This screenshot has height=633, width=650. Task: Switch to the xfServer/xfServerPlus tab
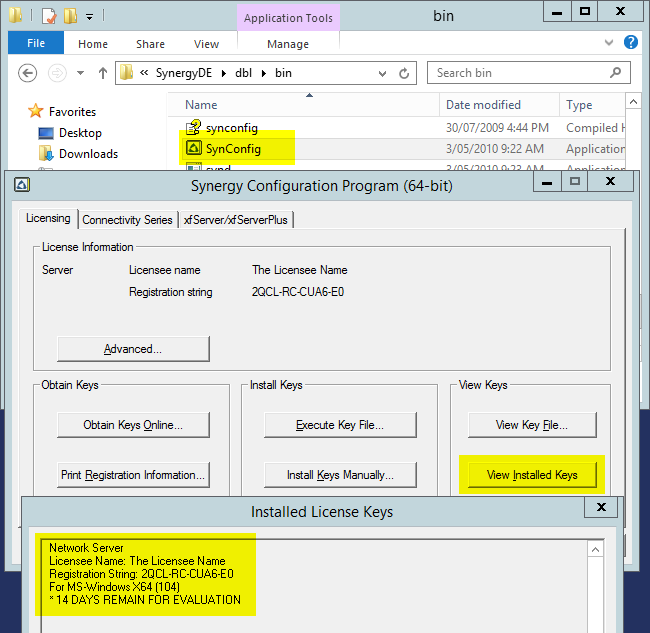coord(235,220)
